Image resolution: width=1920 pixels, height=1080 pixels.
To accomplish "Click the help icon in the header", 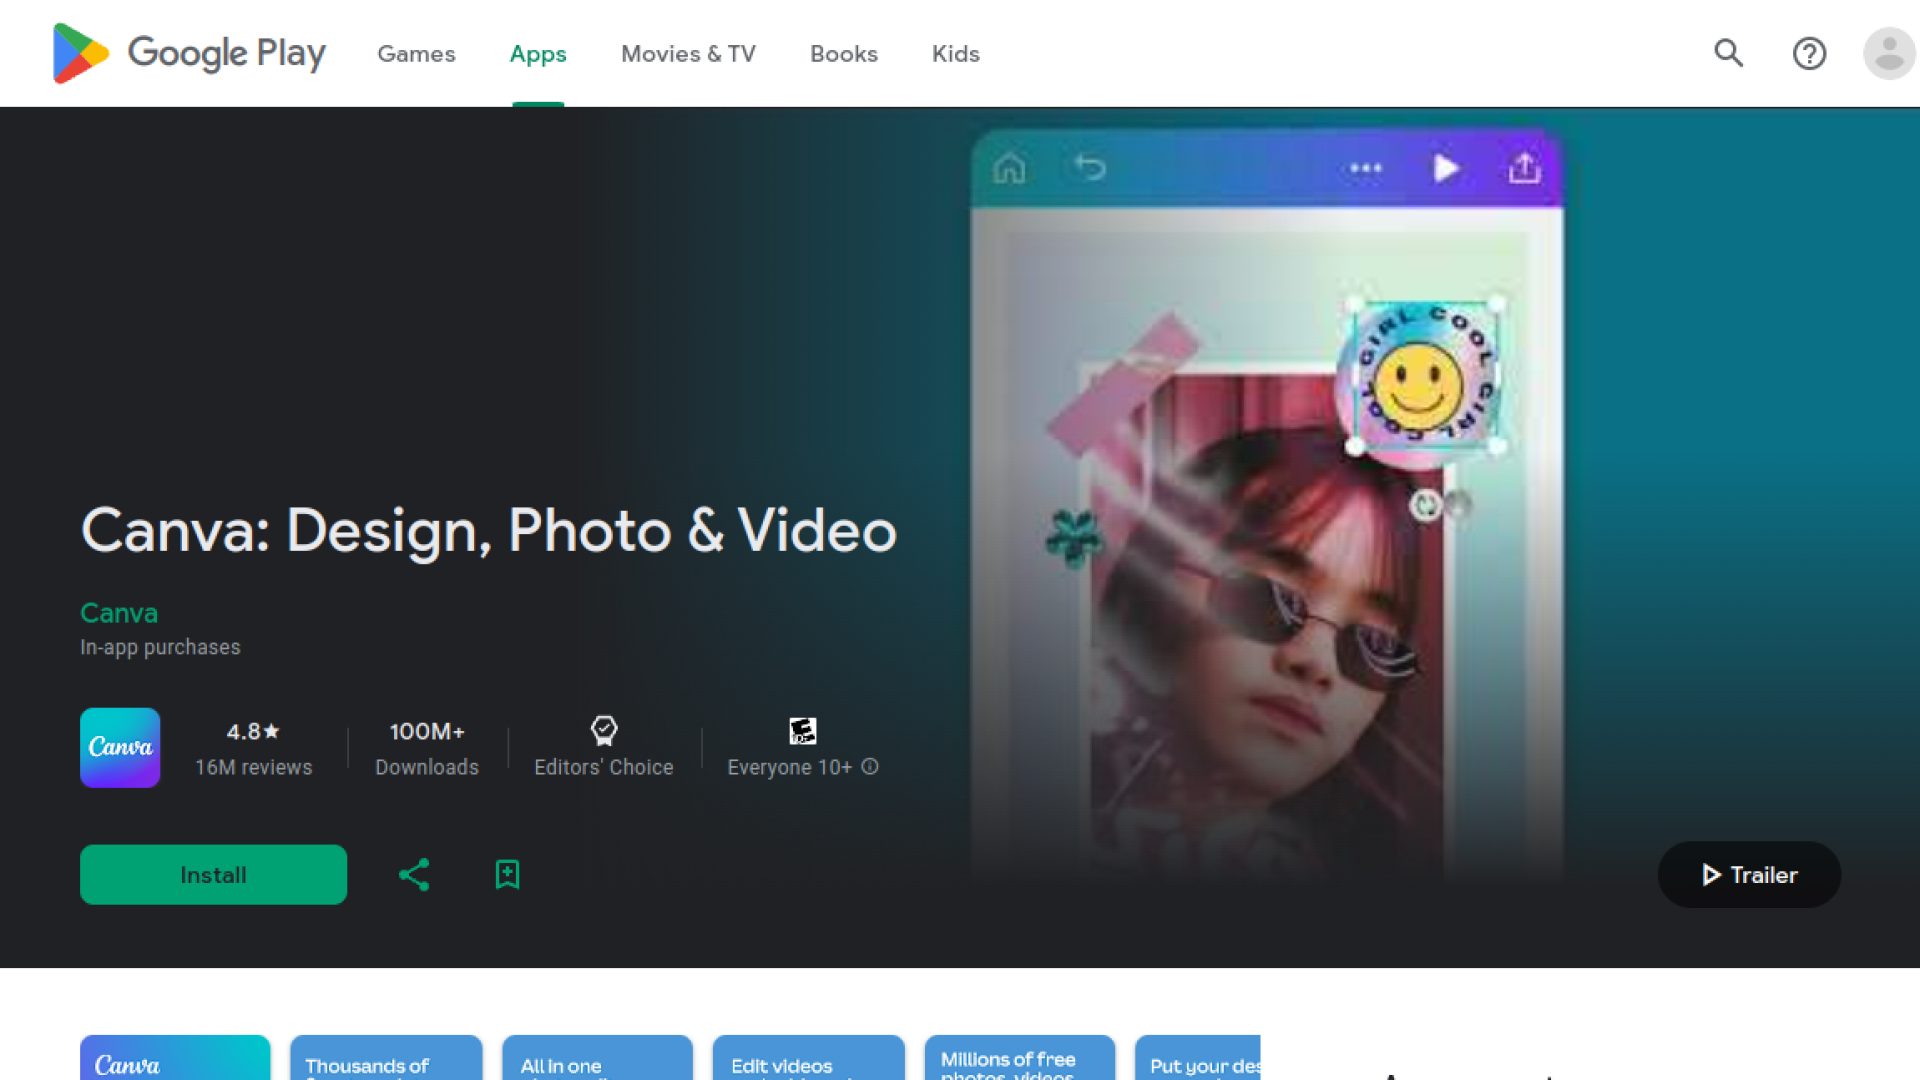I will coord(1809,53).
